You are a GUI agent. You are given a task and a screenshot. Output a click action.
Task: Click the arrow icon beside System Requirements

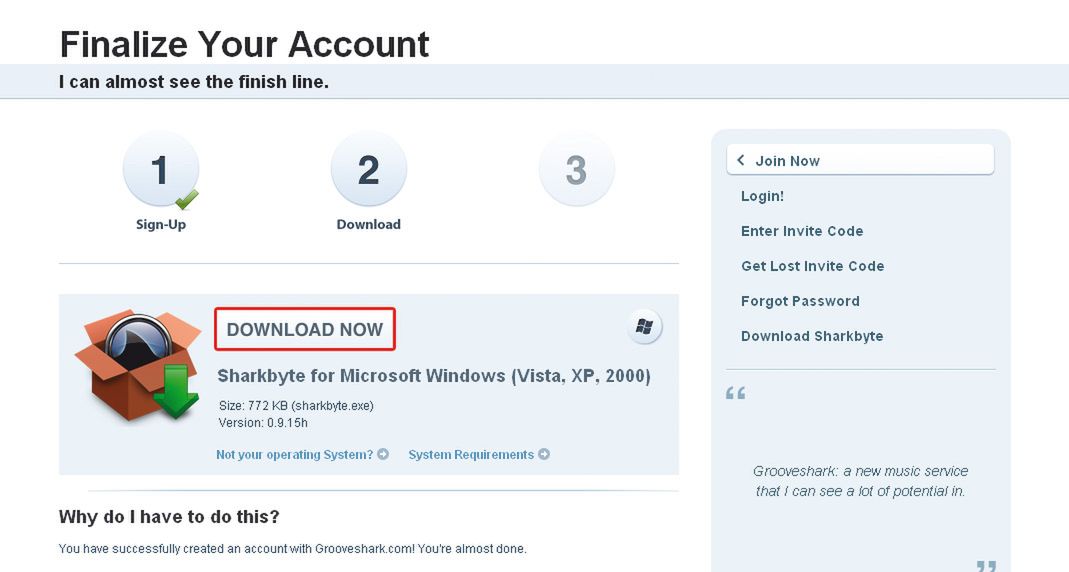544,455
